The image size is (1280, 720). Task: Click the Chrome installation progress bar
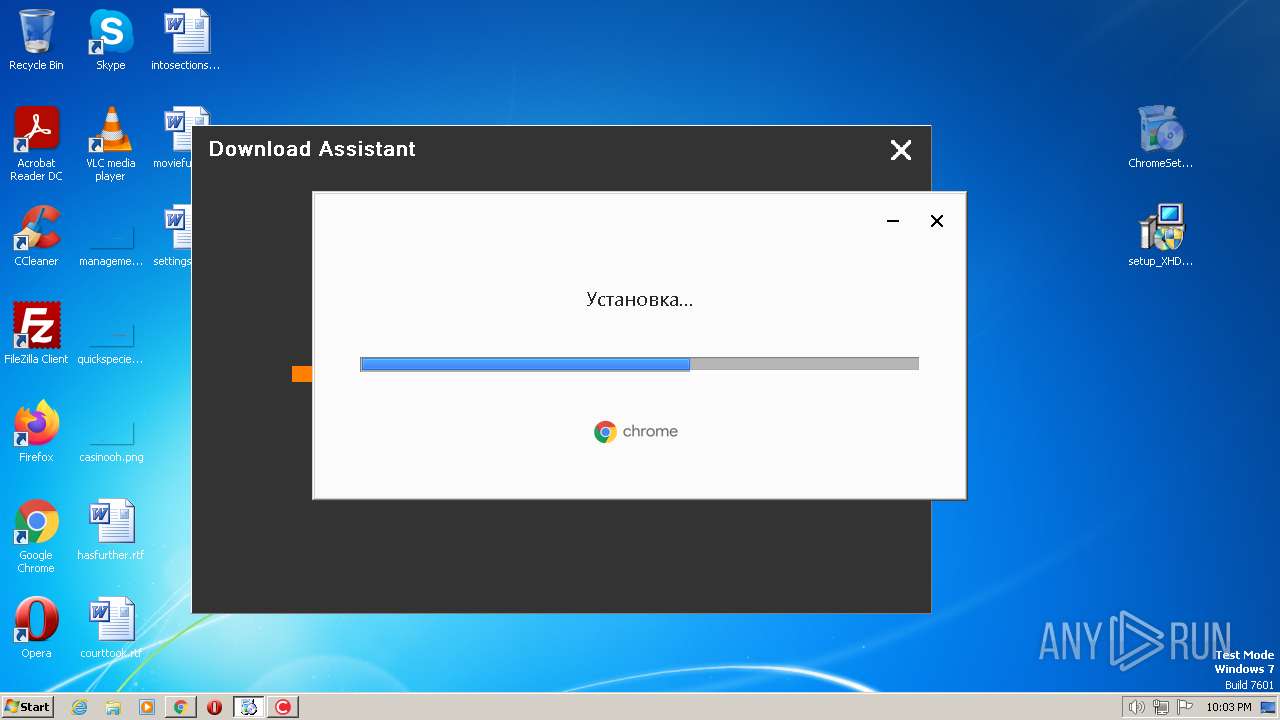(639, 364)
